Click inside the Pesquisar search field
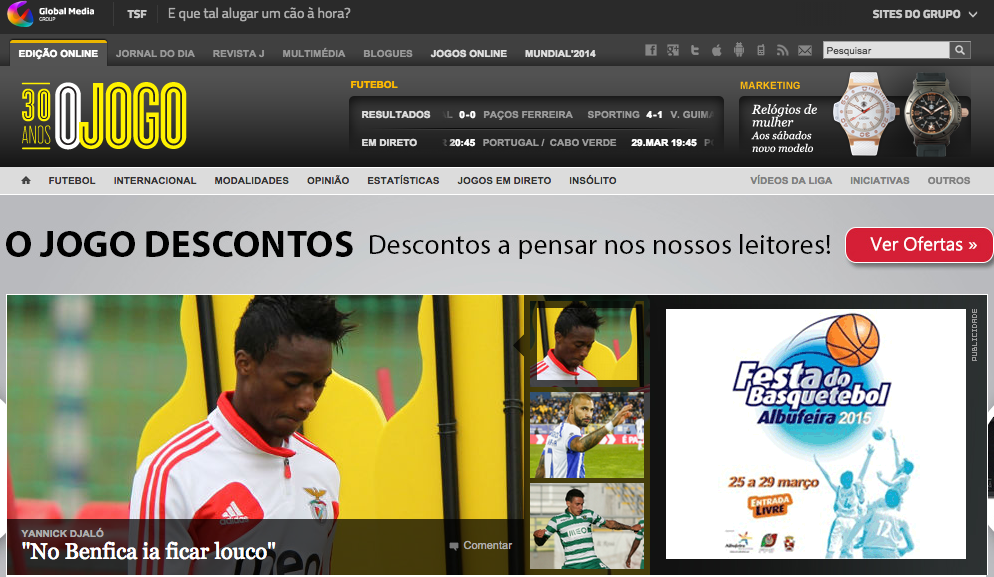The height and width of the screenshot is (577, 994). pos(885,50)
